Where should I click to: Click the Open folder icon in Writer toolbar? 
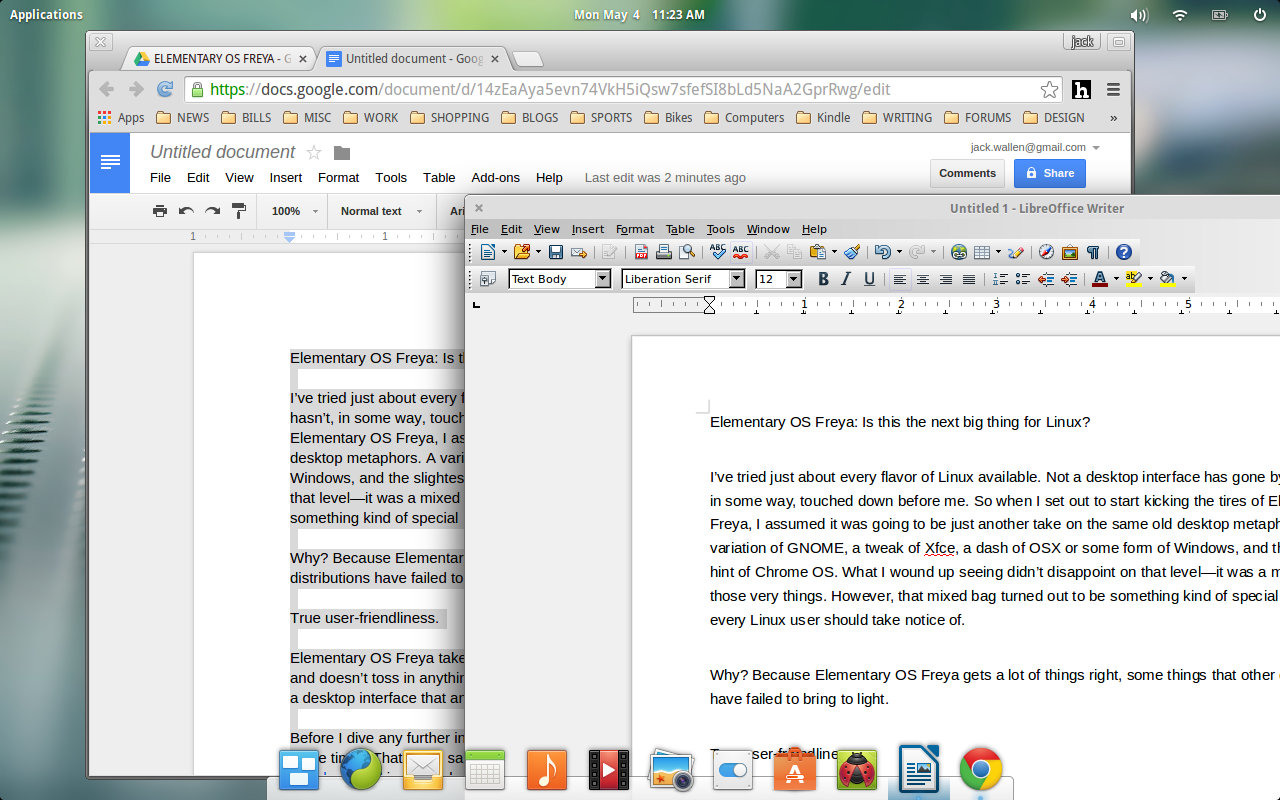[522, 252]
